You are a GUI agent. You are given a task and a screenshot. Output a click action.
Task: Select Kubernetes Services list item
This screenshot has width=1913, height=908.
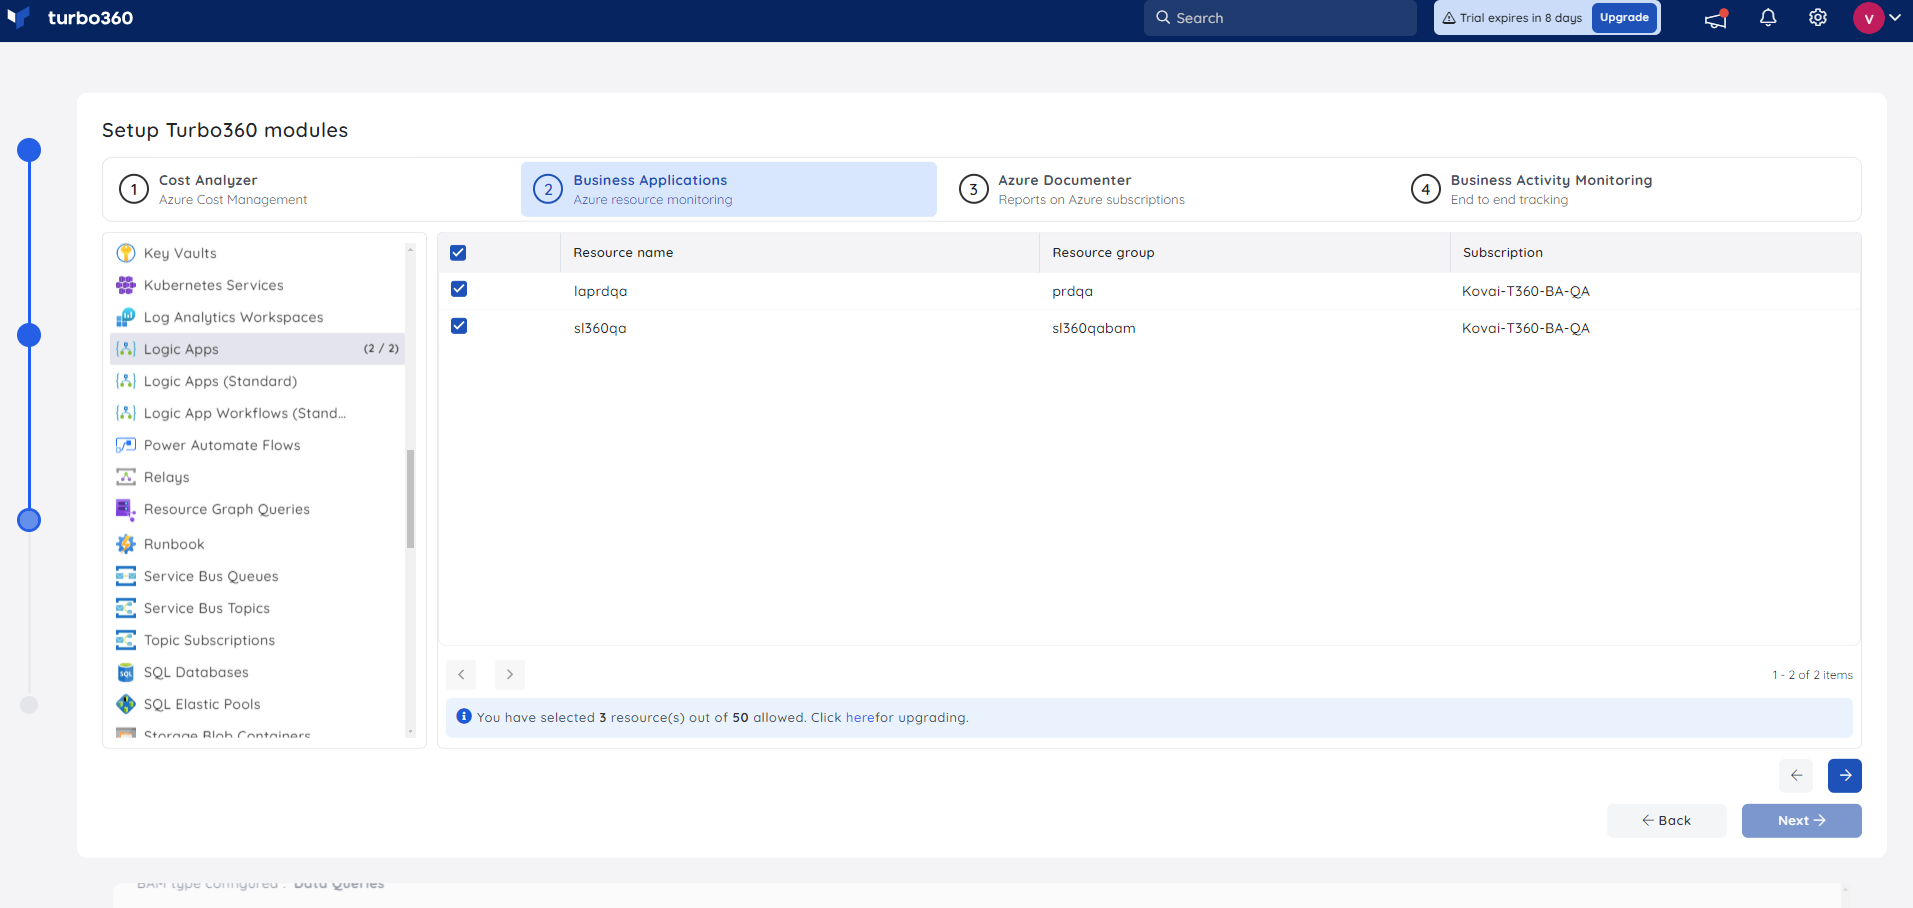tap(257, 285)
